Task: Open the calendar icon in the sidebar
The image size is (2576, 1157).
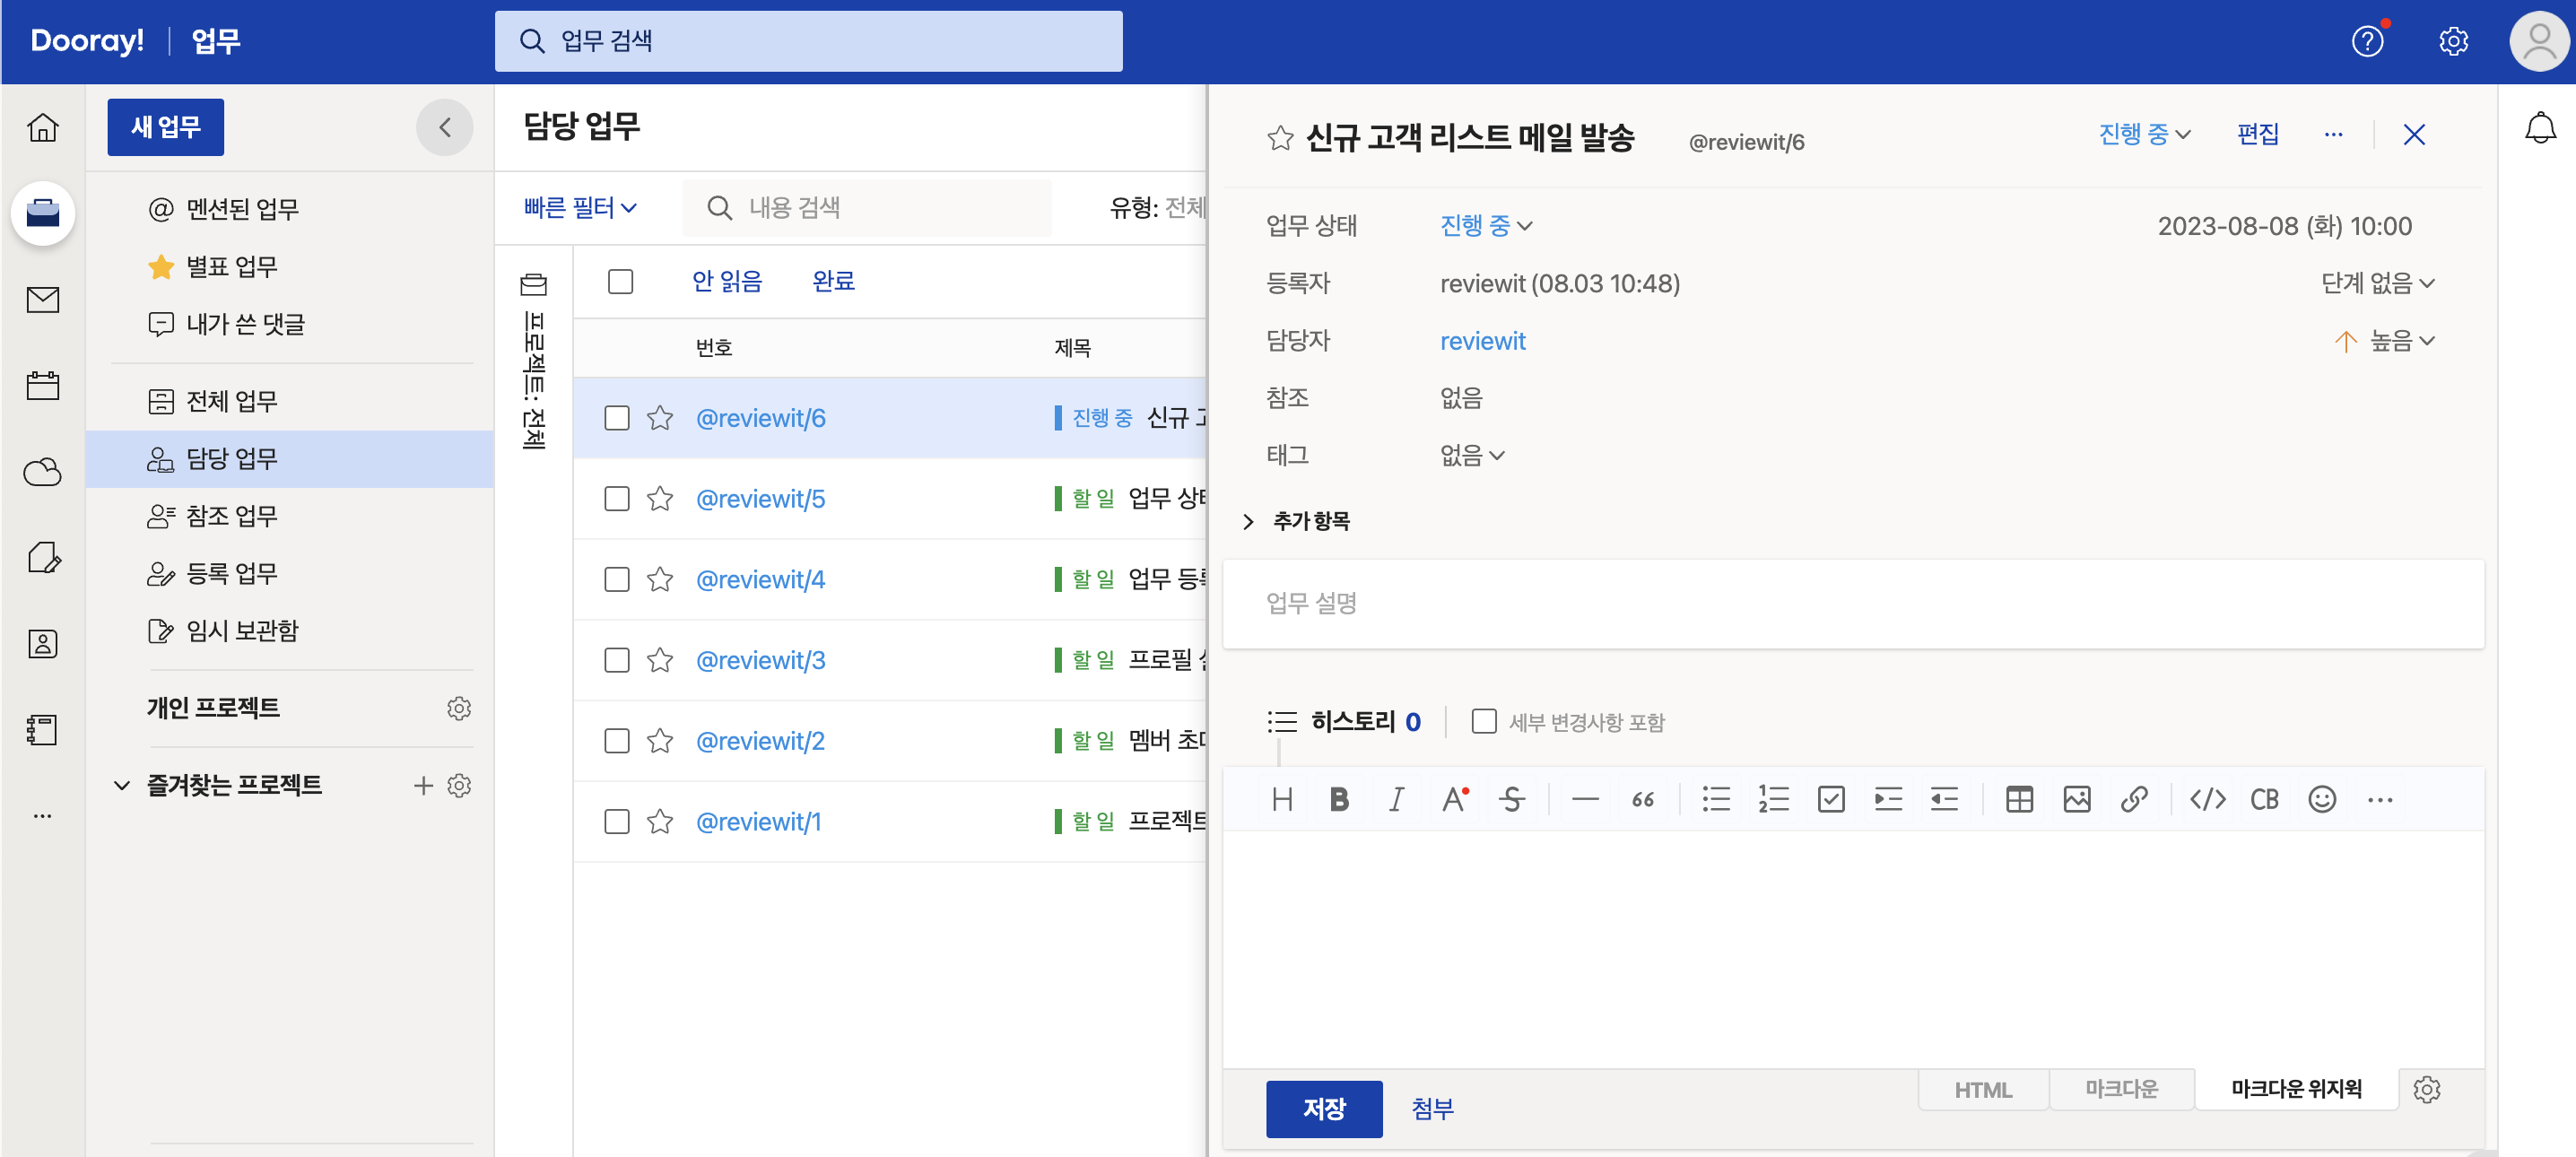Action: (42, 386)
